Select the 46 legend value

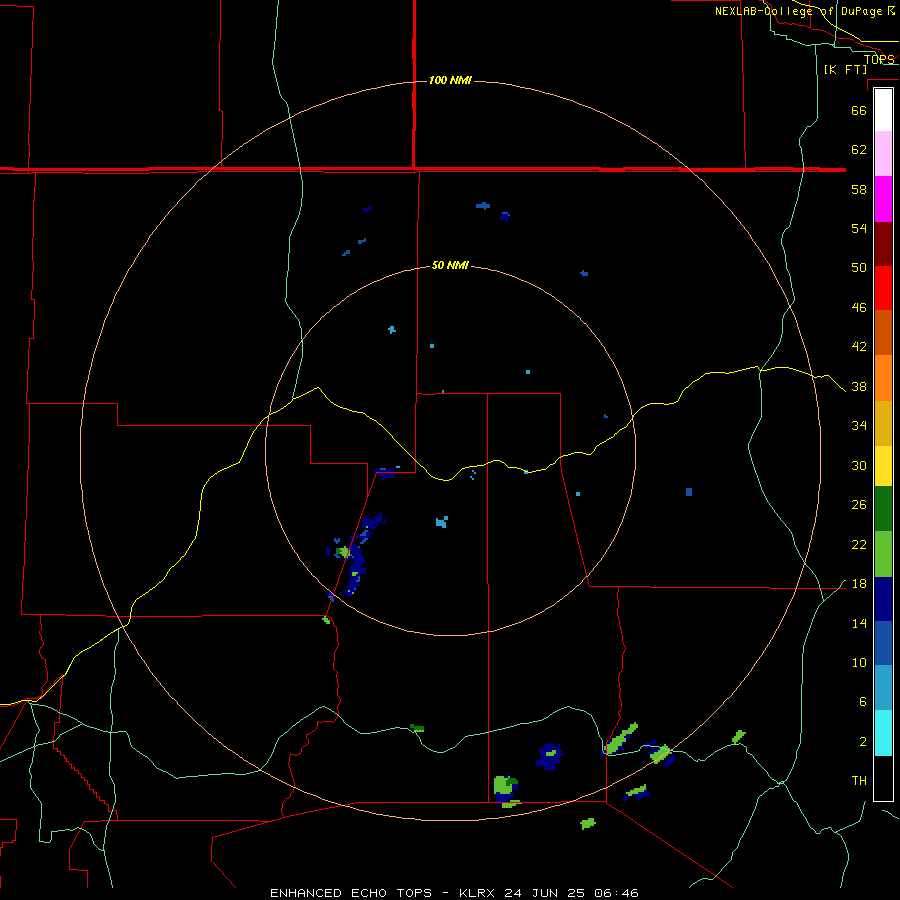click(x=859, y=308)
